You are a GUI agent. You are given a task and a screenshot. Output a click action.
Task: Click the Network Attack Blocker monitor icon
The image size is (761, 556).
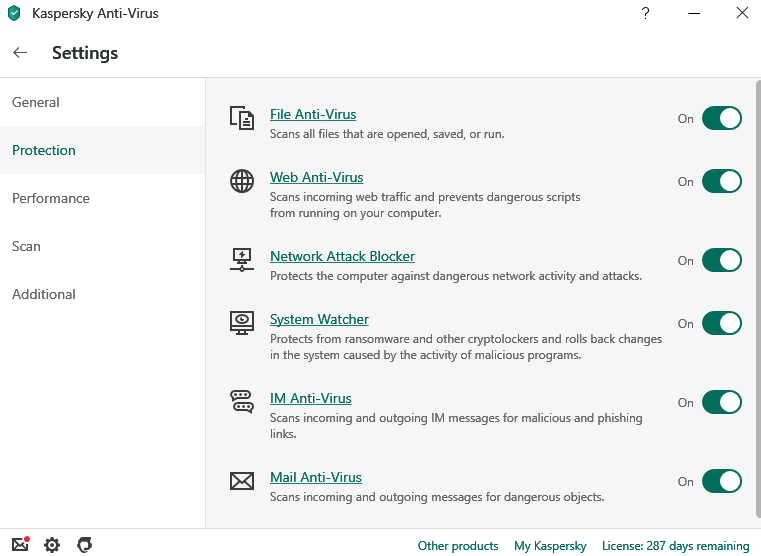tap(242, 260)
